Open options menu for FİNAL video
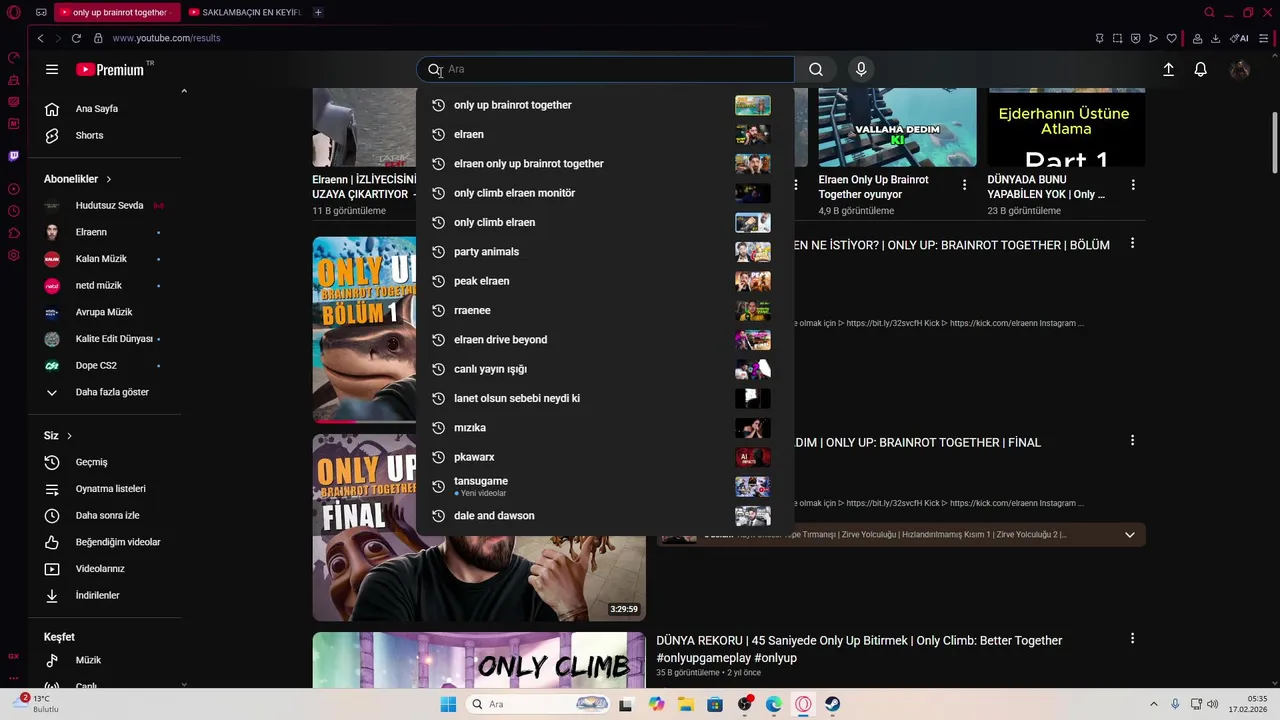Viewport: 1280px width, 720px height. click(1132, 440)
